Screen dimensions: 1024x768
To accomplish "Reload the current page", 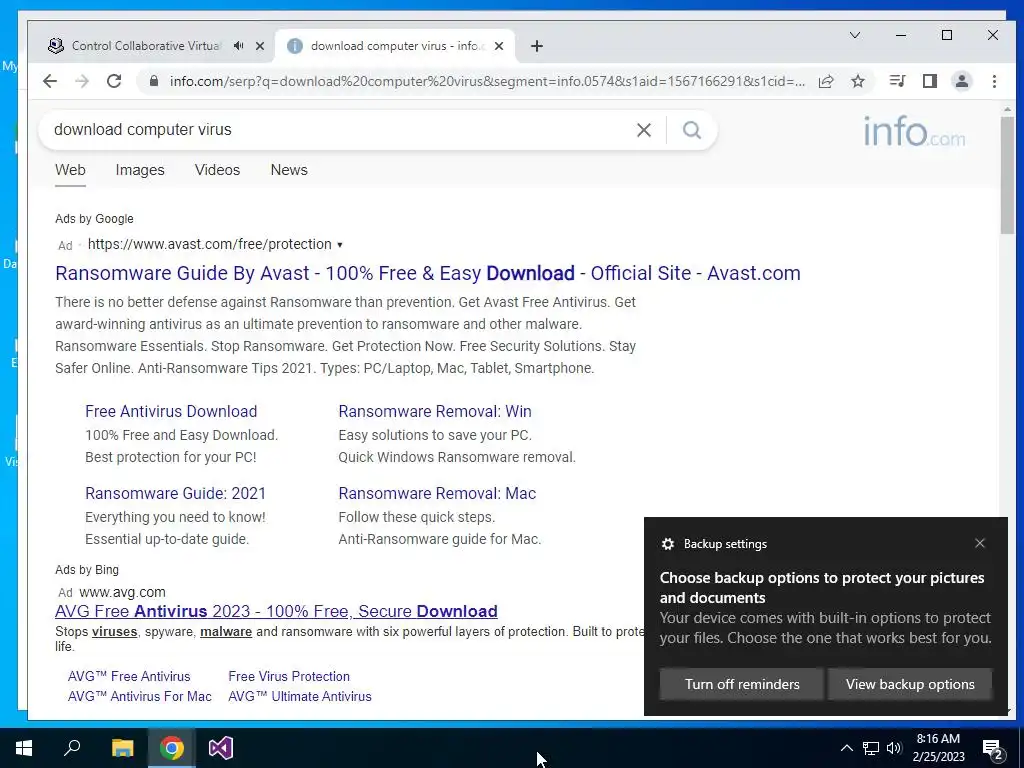I will point(114,81).
